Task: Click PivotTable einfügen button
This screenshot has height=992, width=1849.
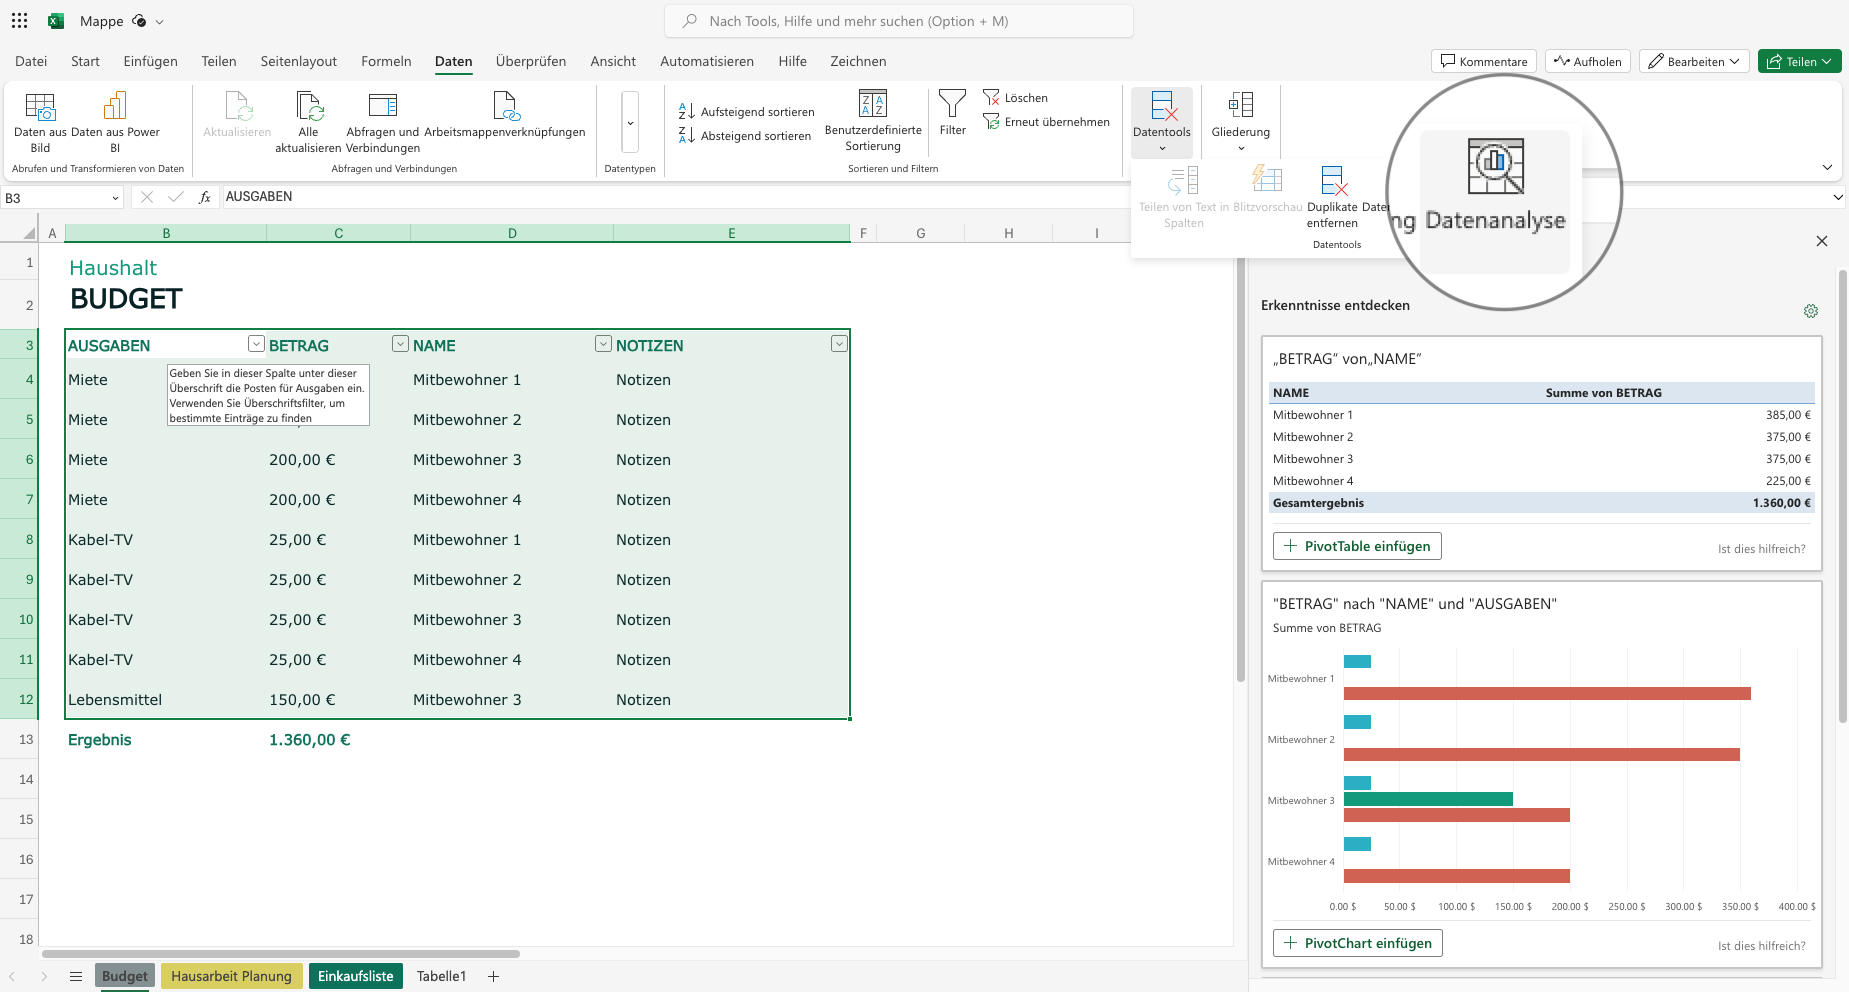Action: pos(1357,546)
